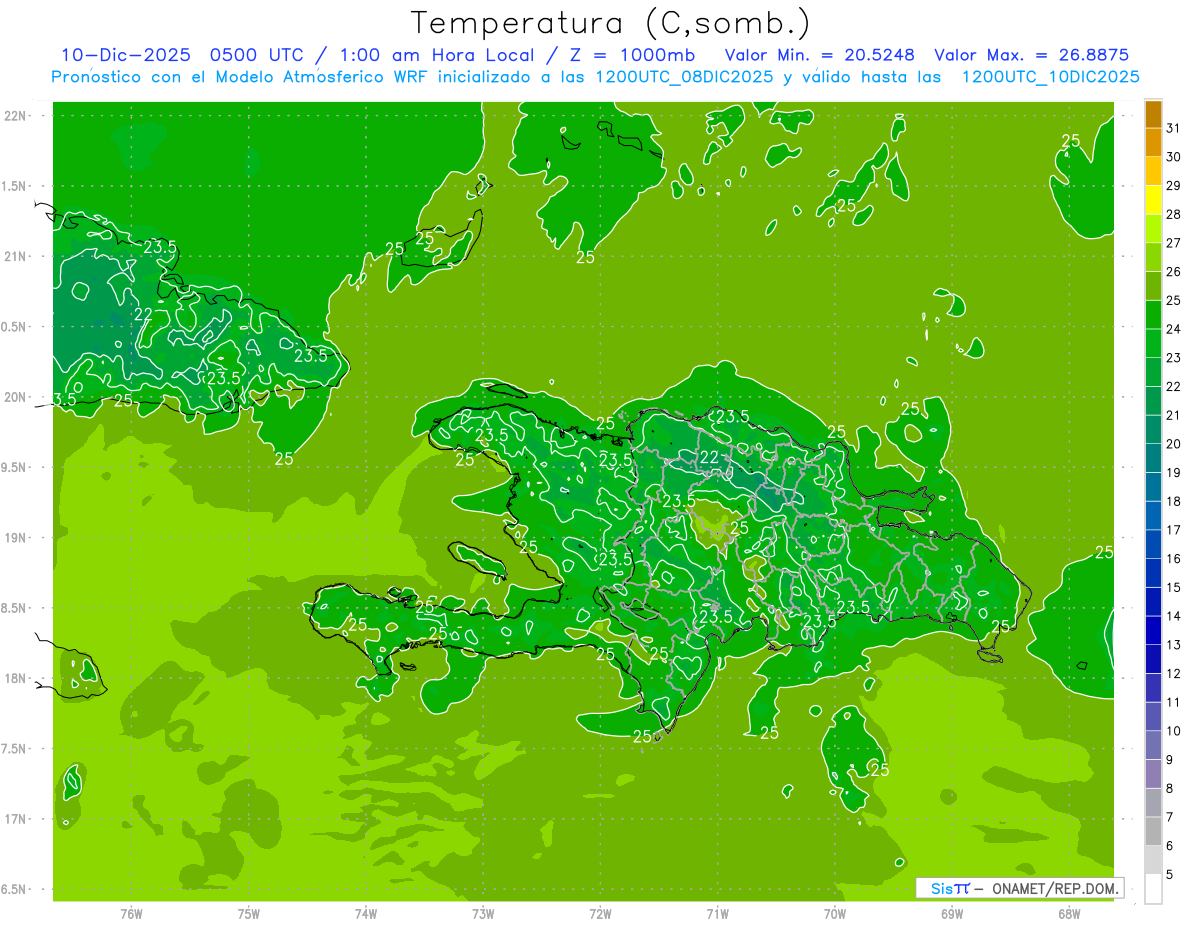Click the "15" label on the color scale
The width and height of the screenshot is (1200, 927).
pos(1173,587)
